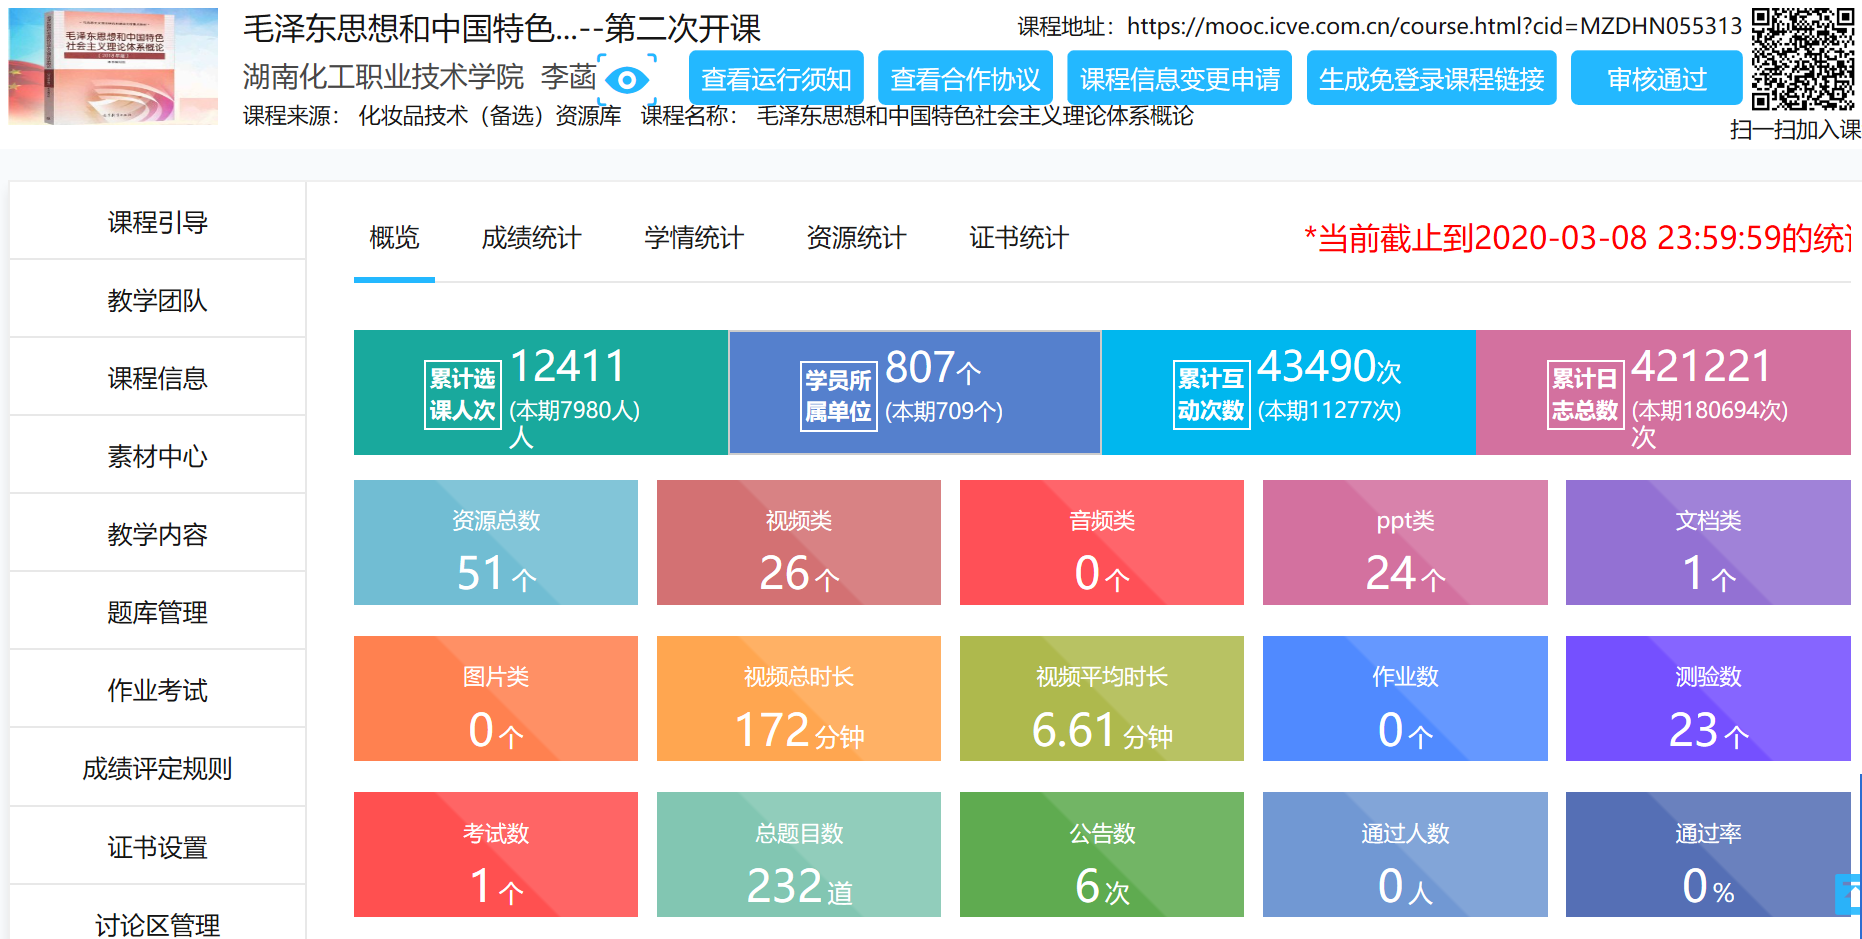
Task: Switch to the 成绩统计 tab
Action: 530,238
